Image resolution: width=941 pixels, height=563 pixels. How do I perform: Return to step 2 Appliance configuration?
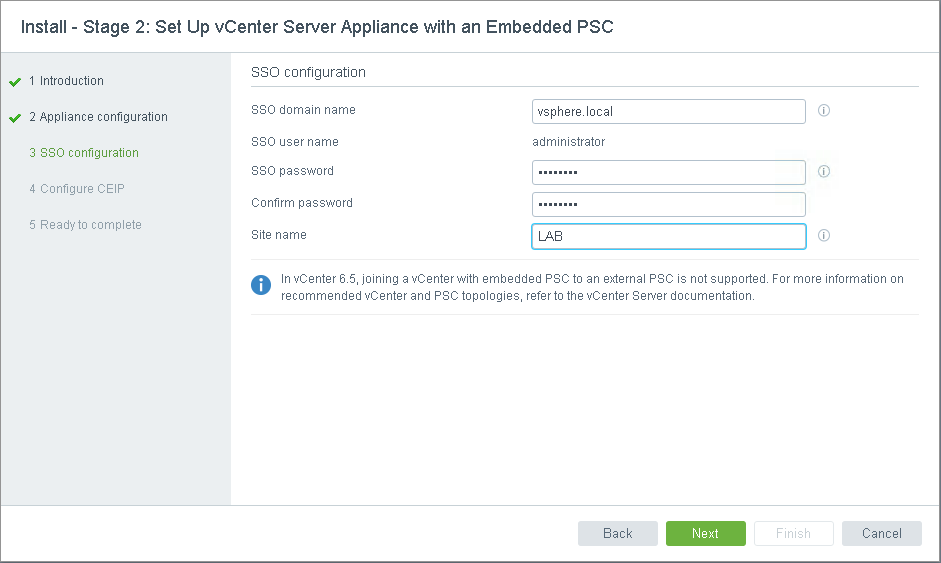coord(98,117)
